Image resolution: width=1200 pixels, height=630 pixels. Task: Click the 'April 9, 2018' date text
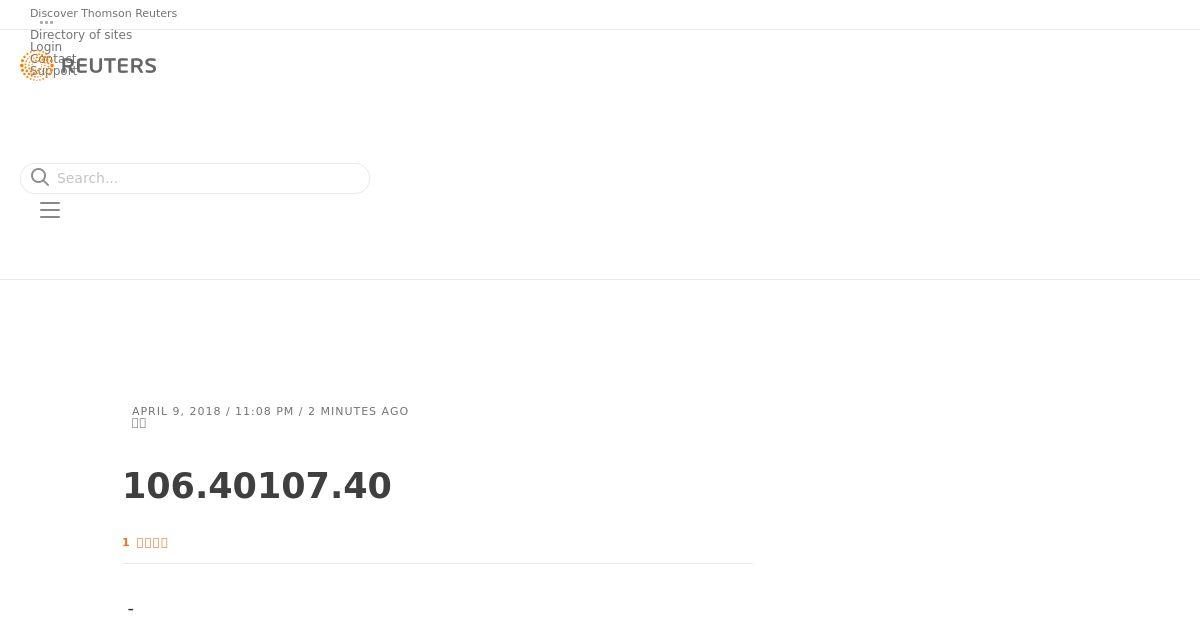[177, 411]
